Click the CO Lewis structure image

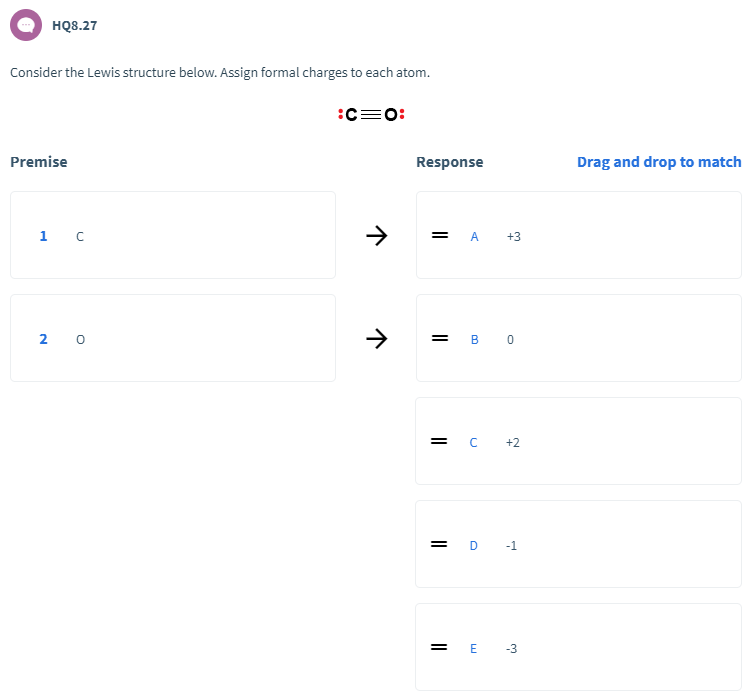[372, 114]
